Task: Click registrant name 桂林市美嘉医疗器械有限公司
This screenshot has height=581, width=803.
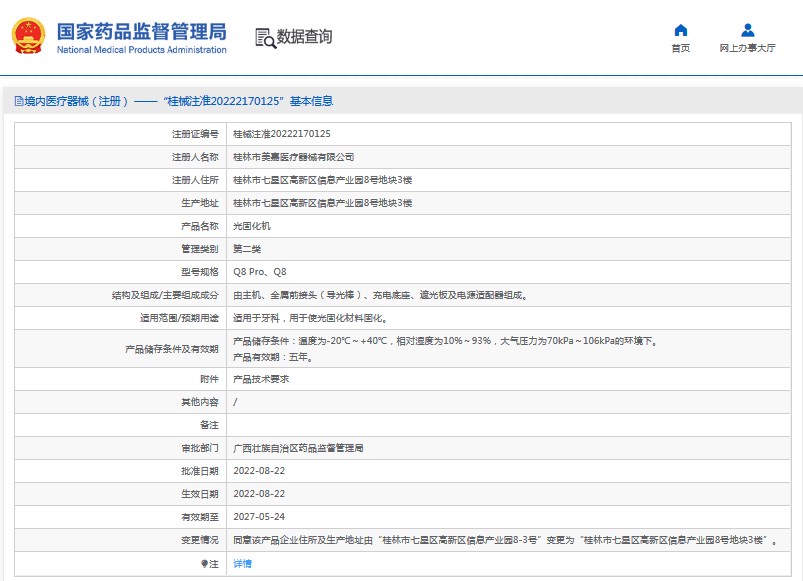Action: [x=293, y=157]
